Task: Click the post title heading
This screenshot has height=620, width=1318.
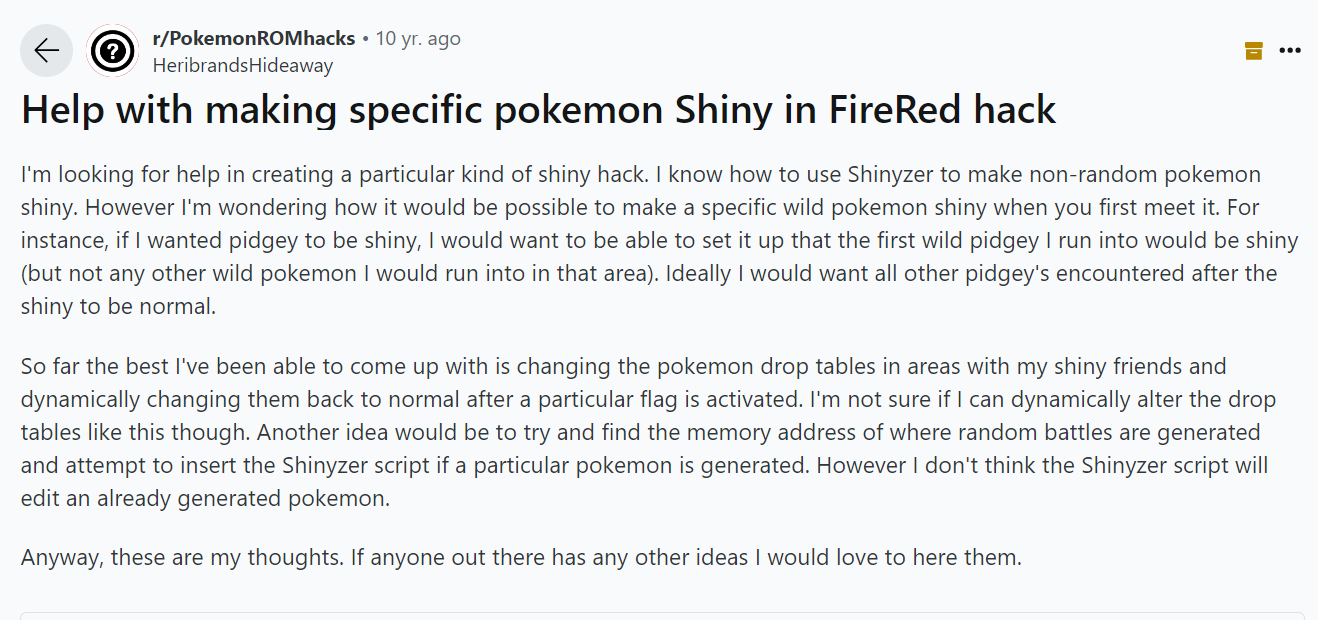Action: click(x=538, y=109)
